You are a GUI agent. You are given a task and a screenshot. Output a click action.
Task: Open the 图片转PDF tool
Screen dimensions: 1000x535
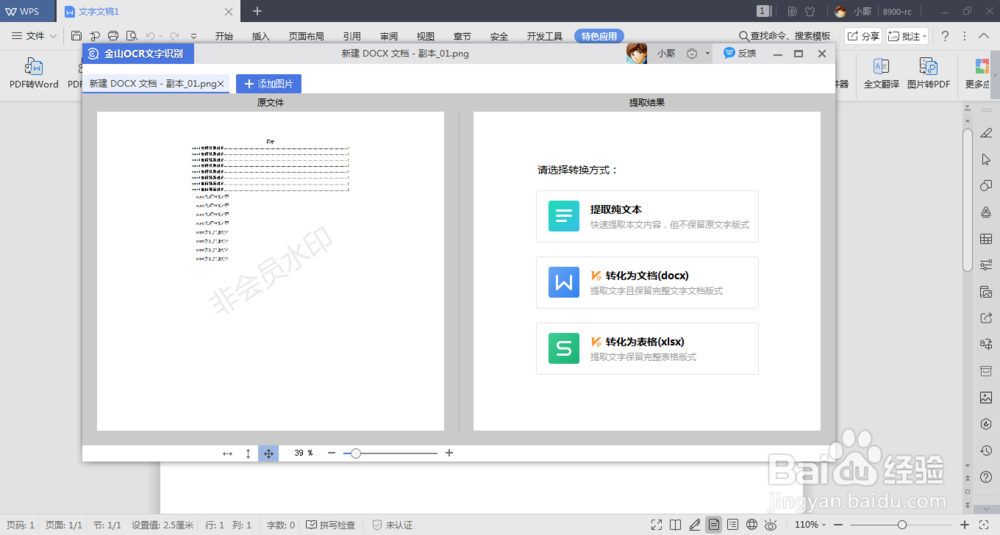coord(928,73)
